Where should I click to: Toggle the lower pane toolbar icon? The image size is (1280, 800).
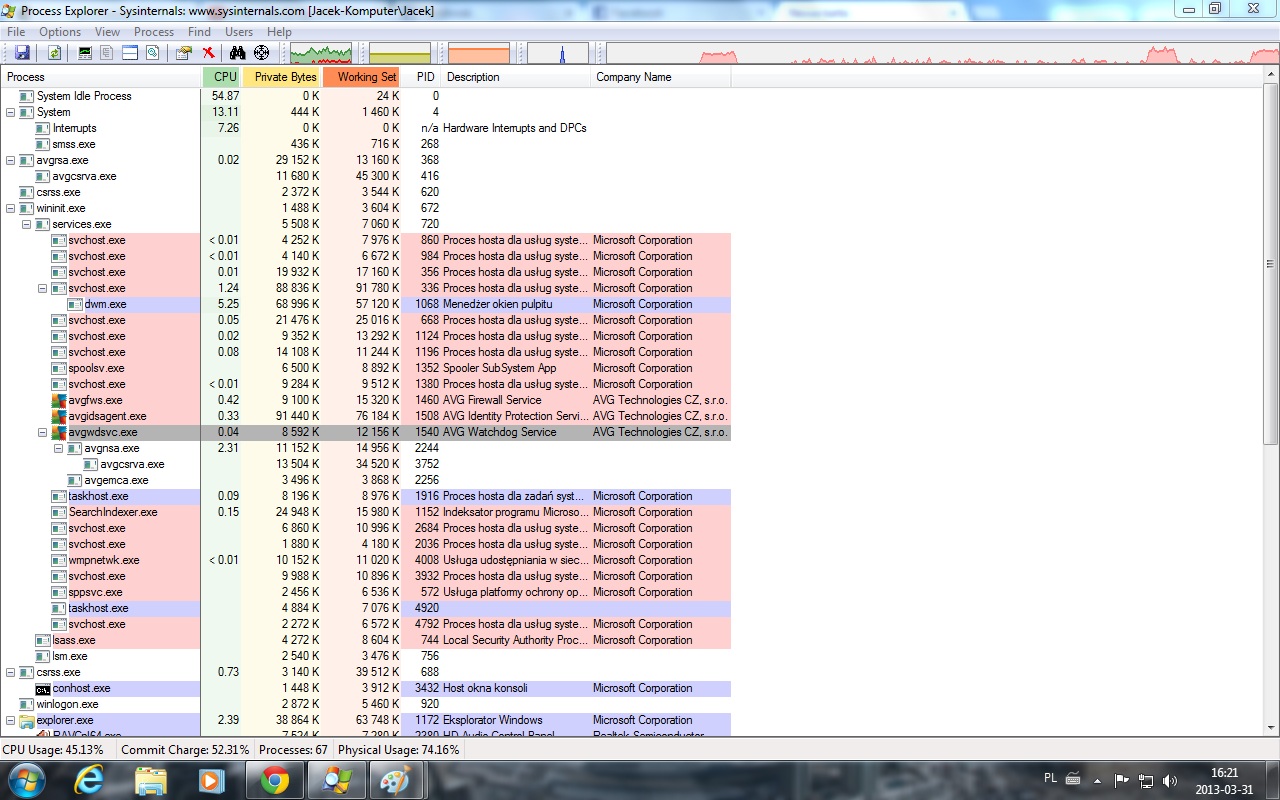130,53
